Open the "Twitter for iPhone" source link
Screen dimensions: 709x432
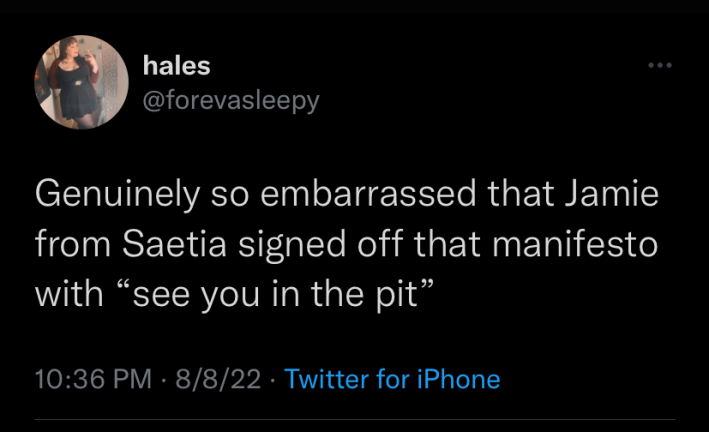click(392, 380)
